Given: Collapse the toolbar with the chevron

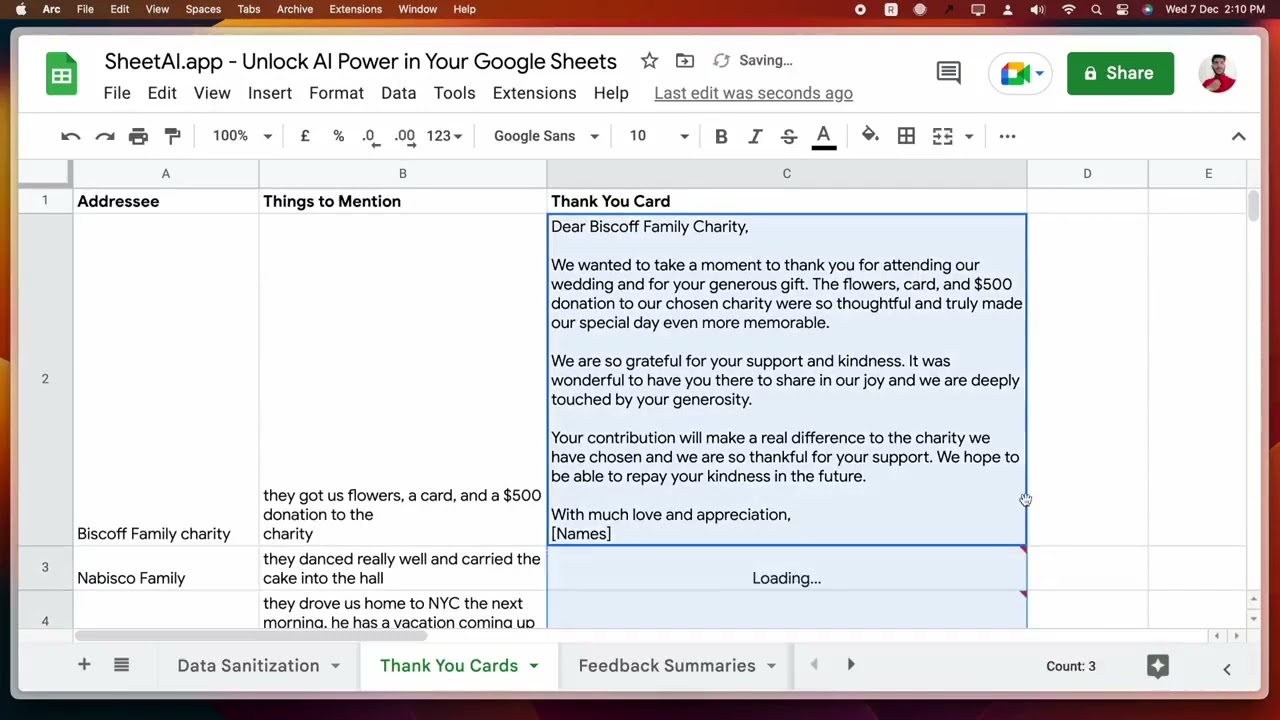Looking at the screenshot, I should pyautogui.click(x=1239, y=136).
